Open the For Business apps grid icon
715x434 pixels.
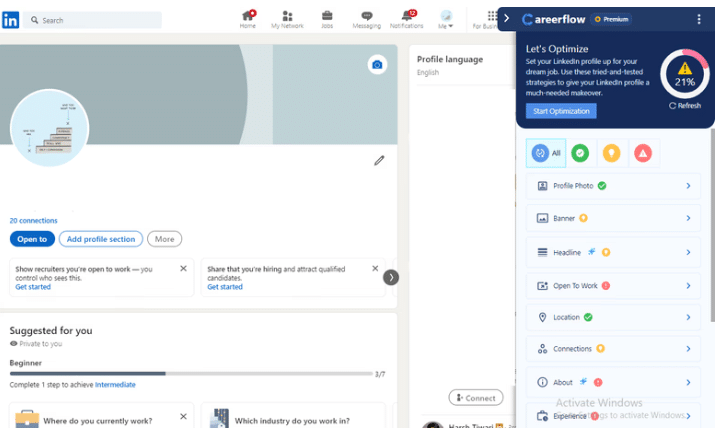point(492,16)
